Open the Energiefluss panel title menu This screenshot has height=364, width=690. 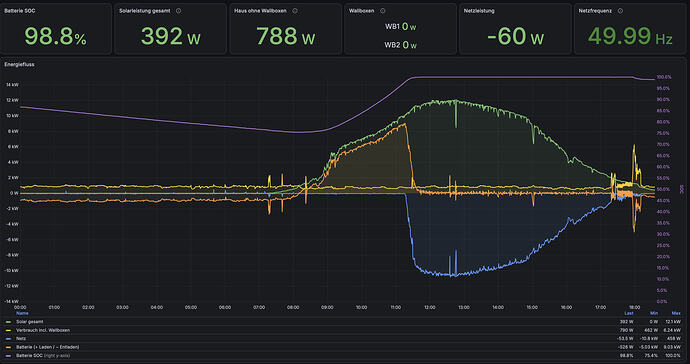pyautogui.click(x=19, y=64)
